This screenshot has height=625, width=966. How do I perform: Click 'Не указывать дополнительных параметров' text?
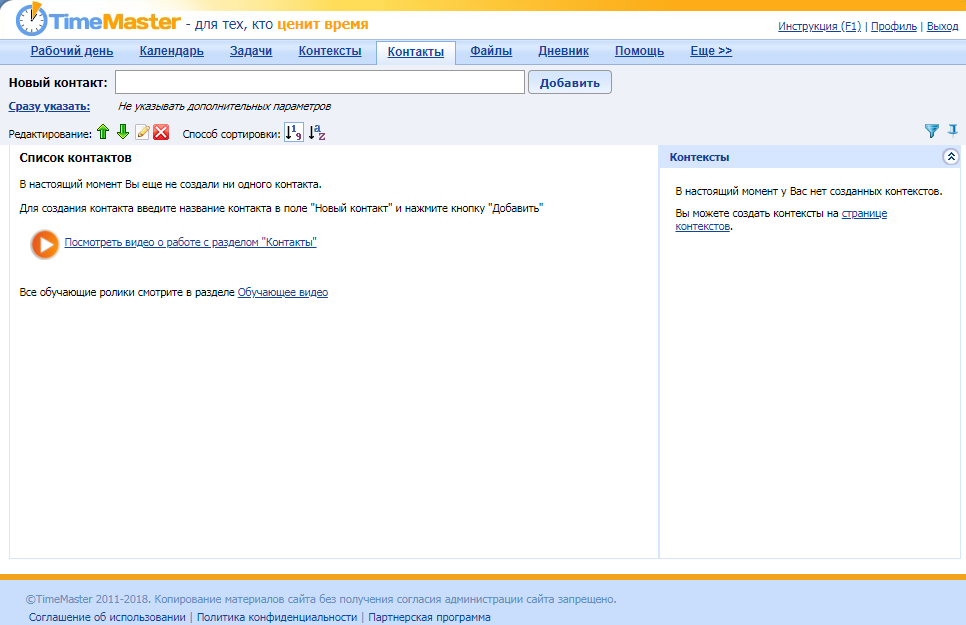[224, 106]
